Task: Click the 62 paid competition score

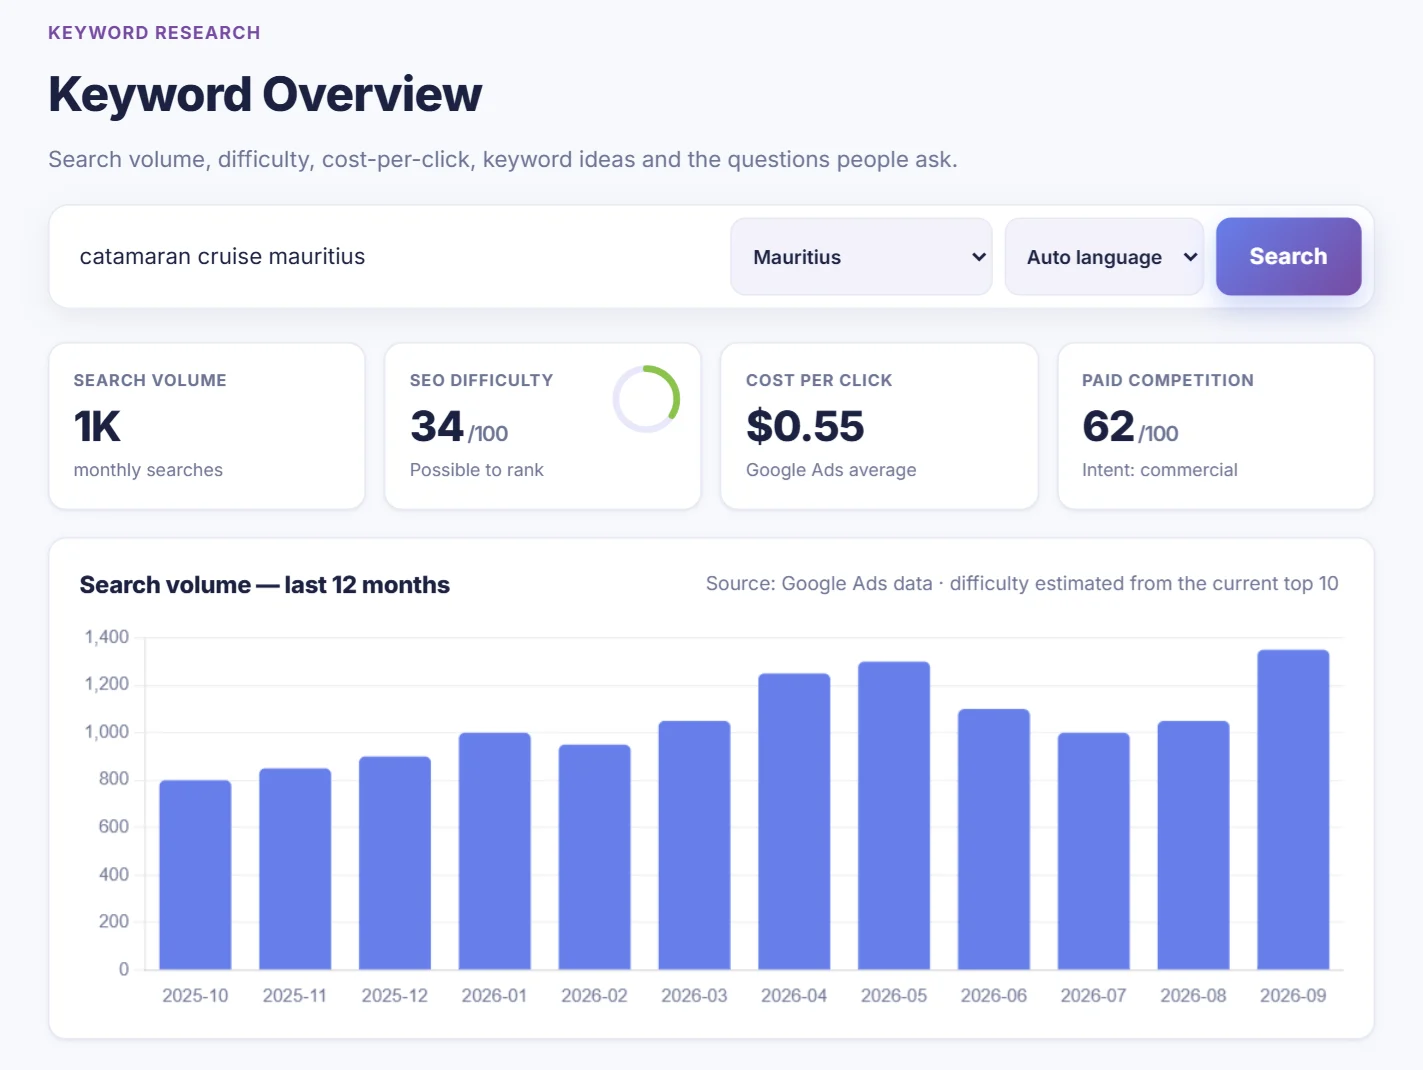Action: (x=1108, y=427)
